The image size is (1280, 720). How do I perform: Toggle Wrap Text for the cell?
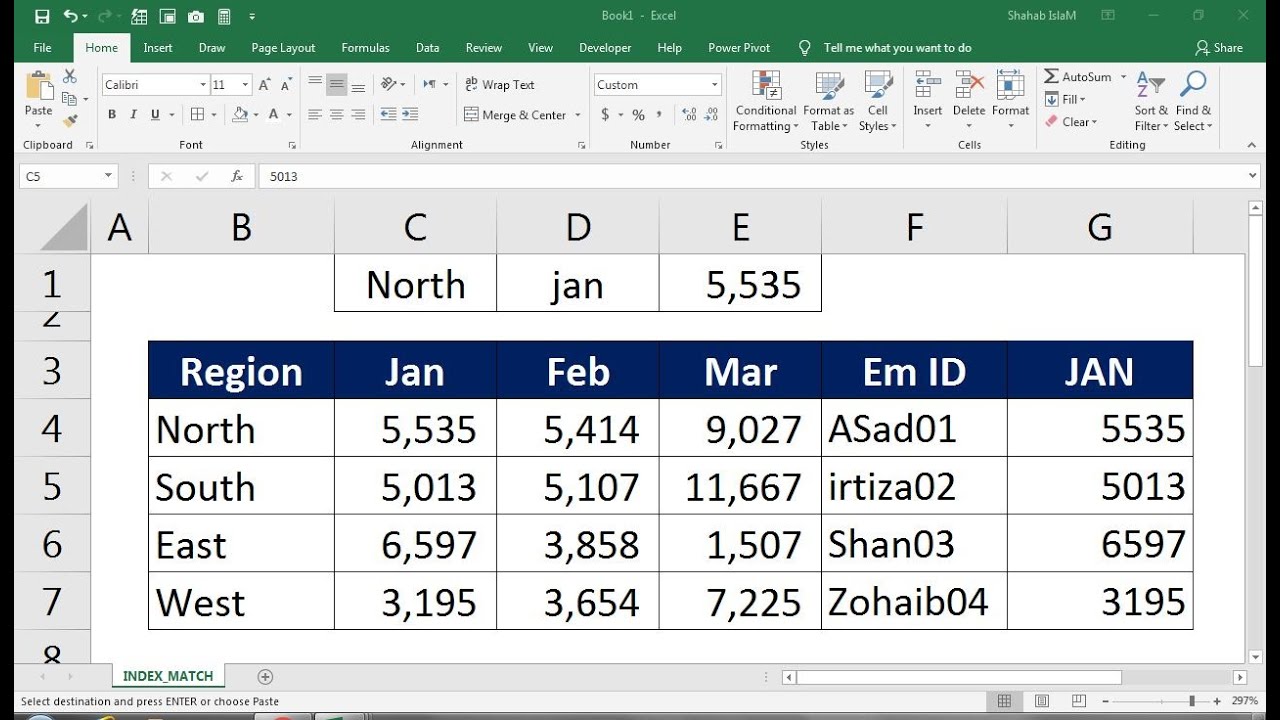pyautogui.click(x=499, y=85)
